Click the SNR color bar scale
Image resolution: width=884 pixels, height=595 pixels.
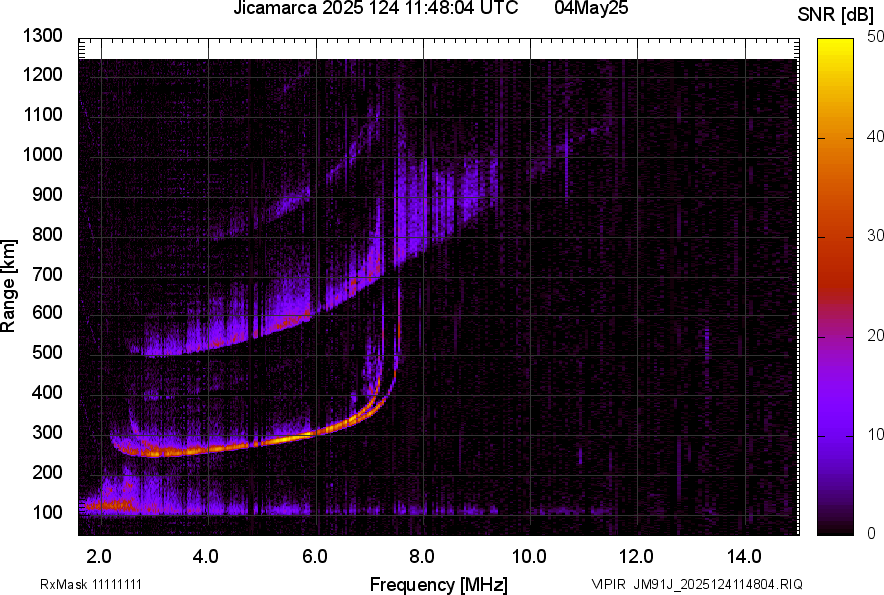tap(836, 287)
